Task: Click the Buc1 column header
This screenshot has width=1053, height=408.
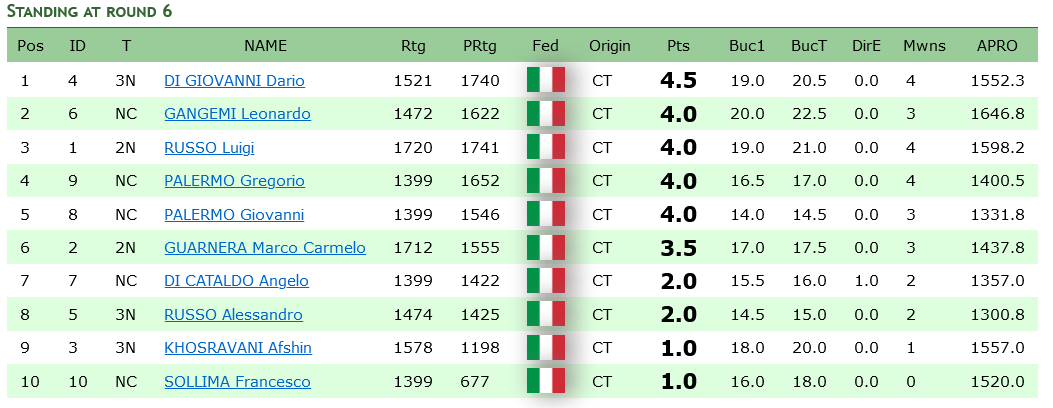Action: [747, 46]
